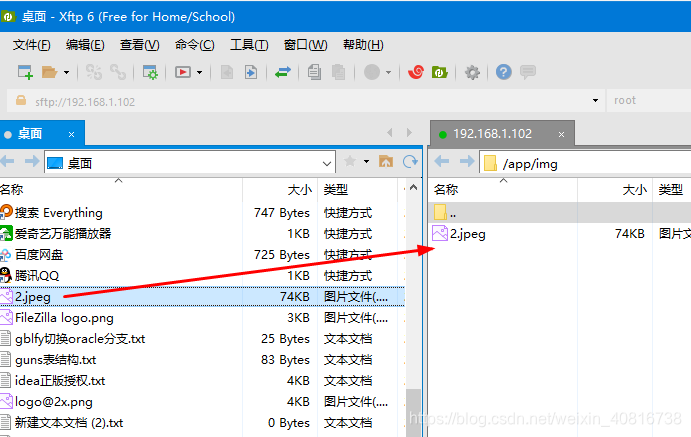Click the sftp://192.168.1.102 address field
The image size is (691, 437).
pyautogui.click(x=304, y=101)
